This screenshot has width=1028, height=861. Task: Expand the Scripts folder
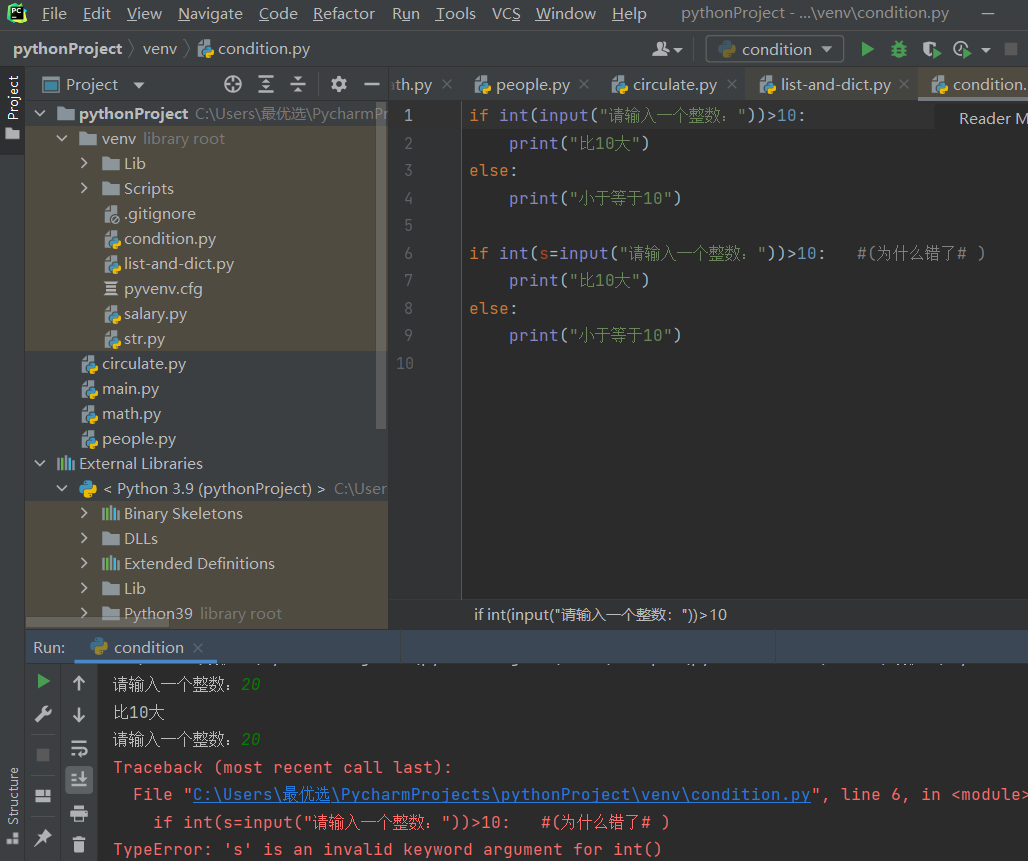(x=84, y=188)
